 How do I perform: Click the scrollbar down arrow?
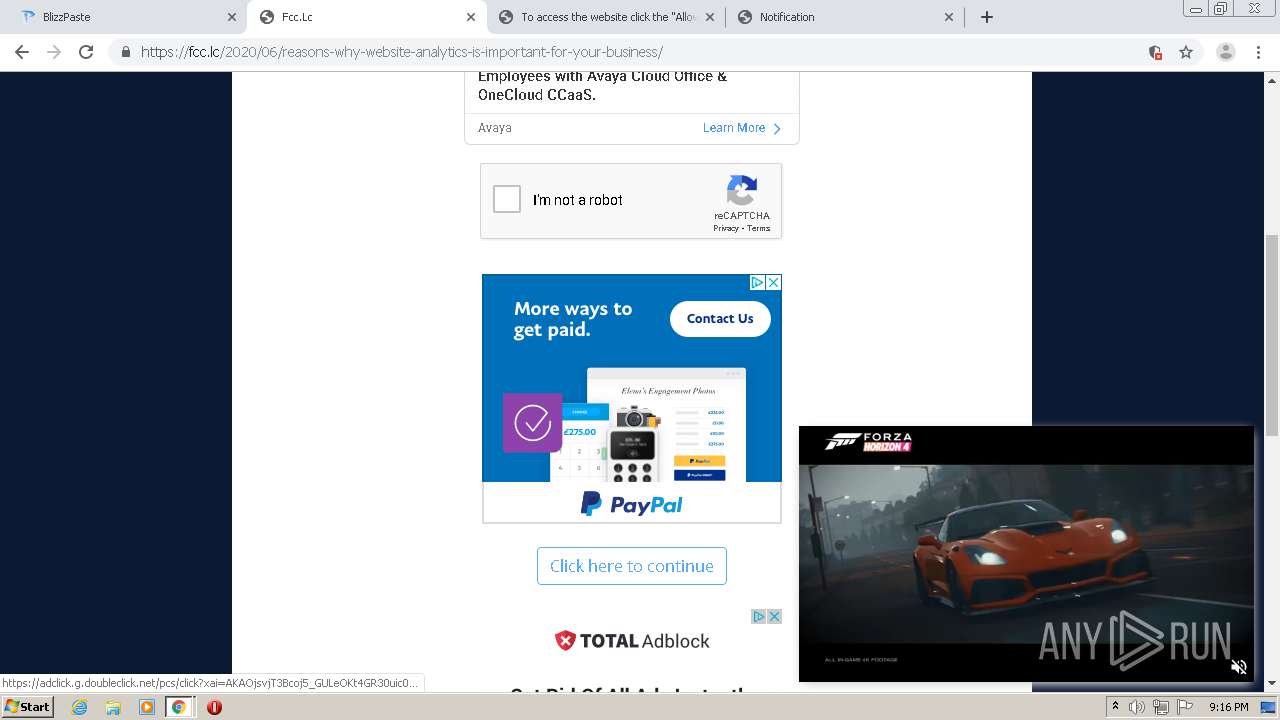1272,684
